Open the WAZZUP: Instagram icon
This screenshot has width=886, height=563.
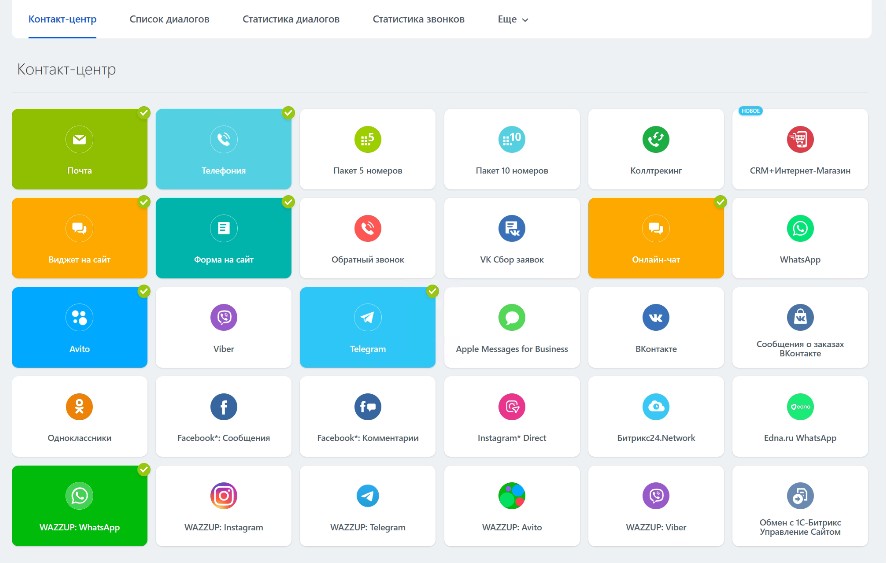coord(223,496)
